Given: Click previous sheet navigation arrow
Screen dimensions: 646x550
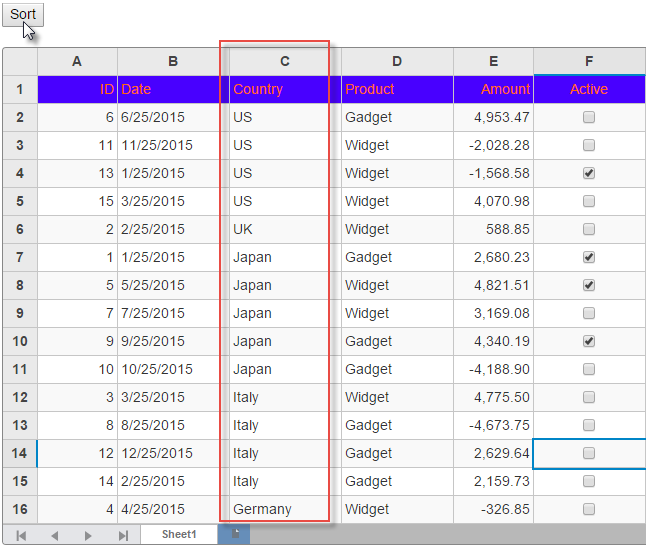Looking at the screenshot, I should point(54,536).
